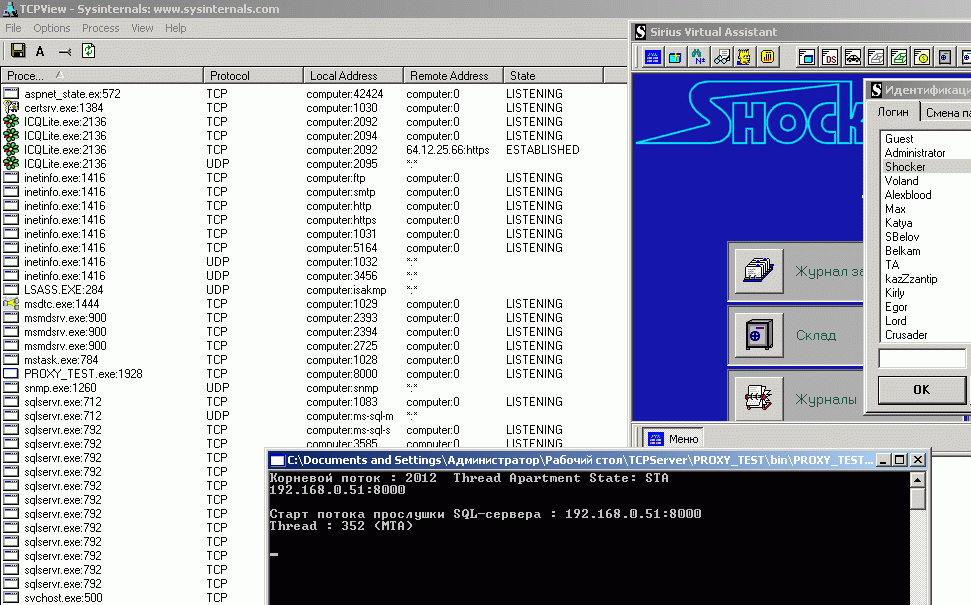Click the Склад label in Sirius
971x605 pixels.
click(816, 335)
